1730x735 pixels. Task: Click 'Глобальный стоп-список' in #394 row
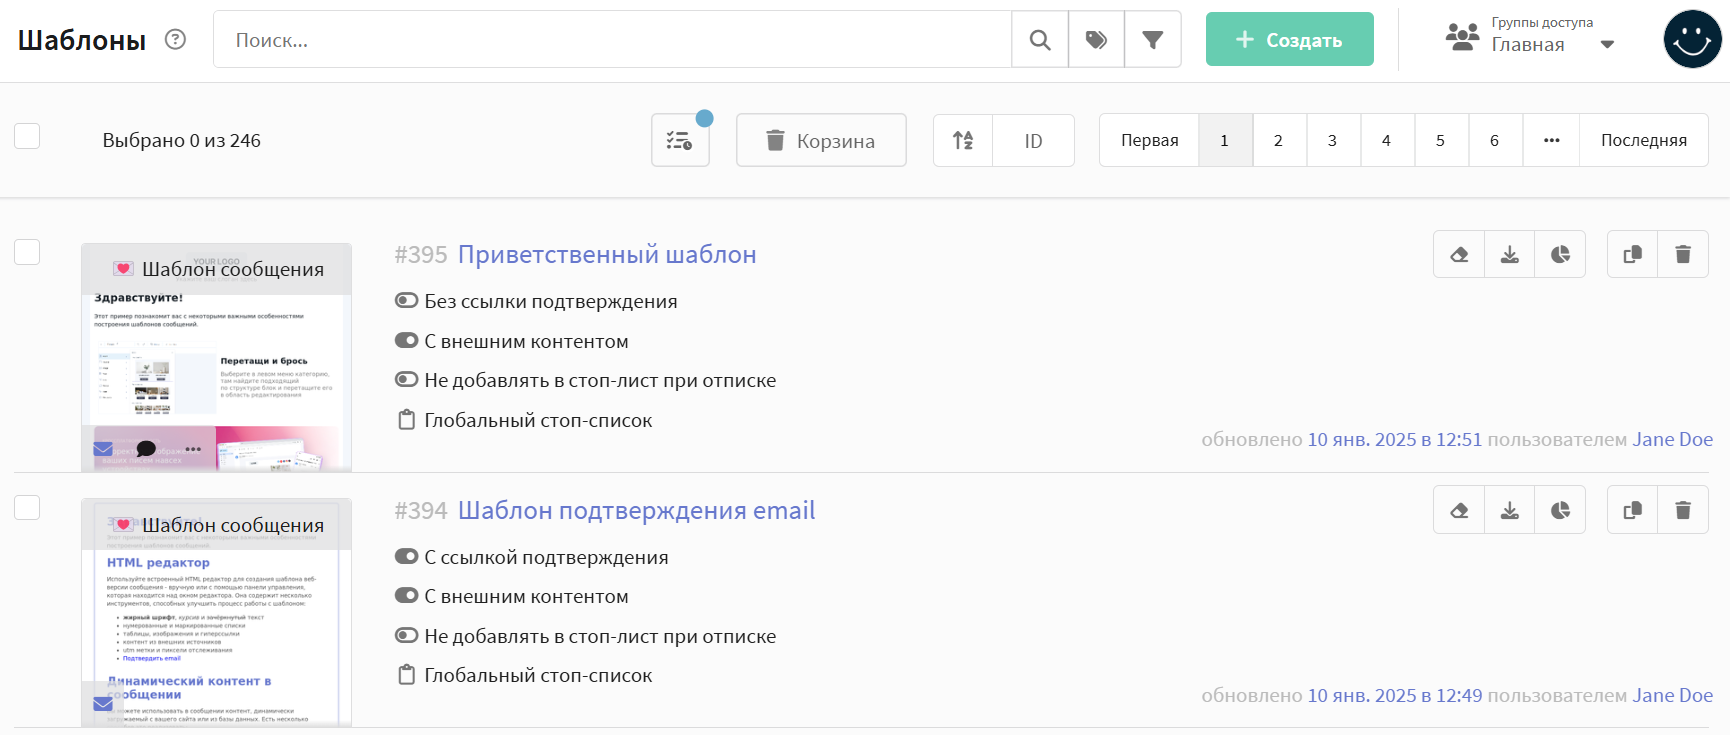pyautogui.click(x=538, y=675)
